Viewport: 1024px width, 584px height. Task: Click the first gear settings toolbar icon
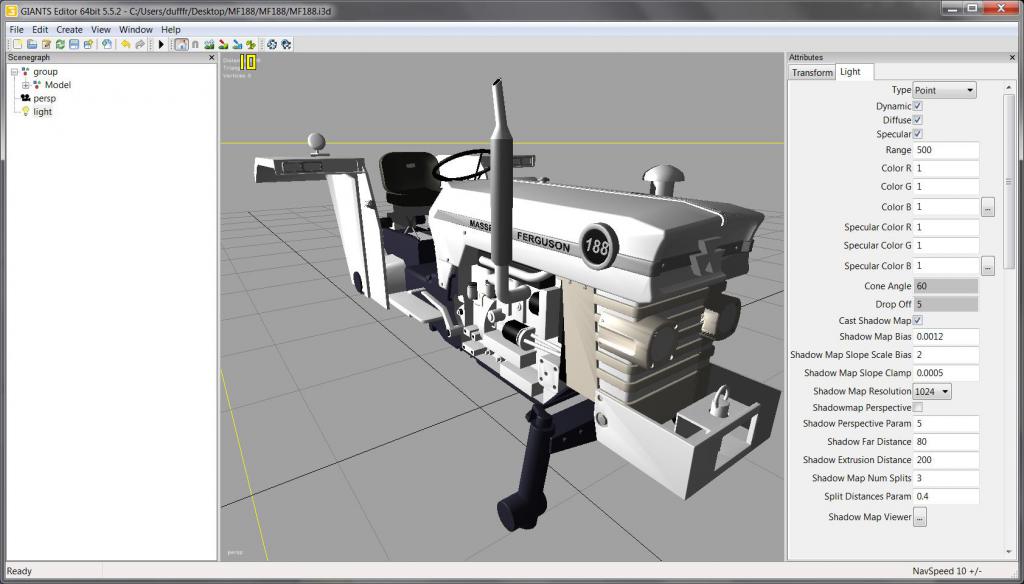(x=272, y=44)
